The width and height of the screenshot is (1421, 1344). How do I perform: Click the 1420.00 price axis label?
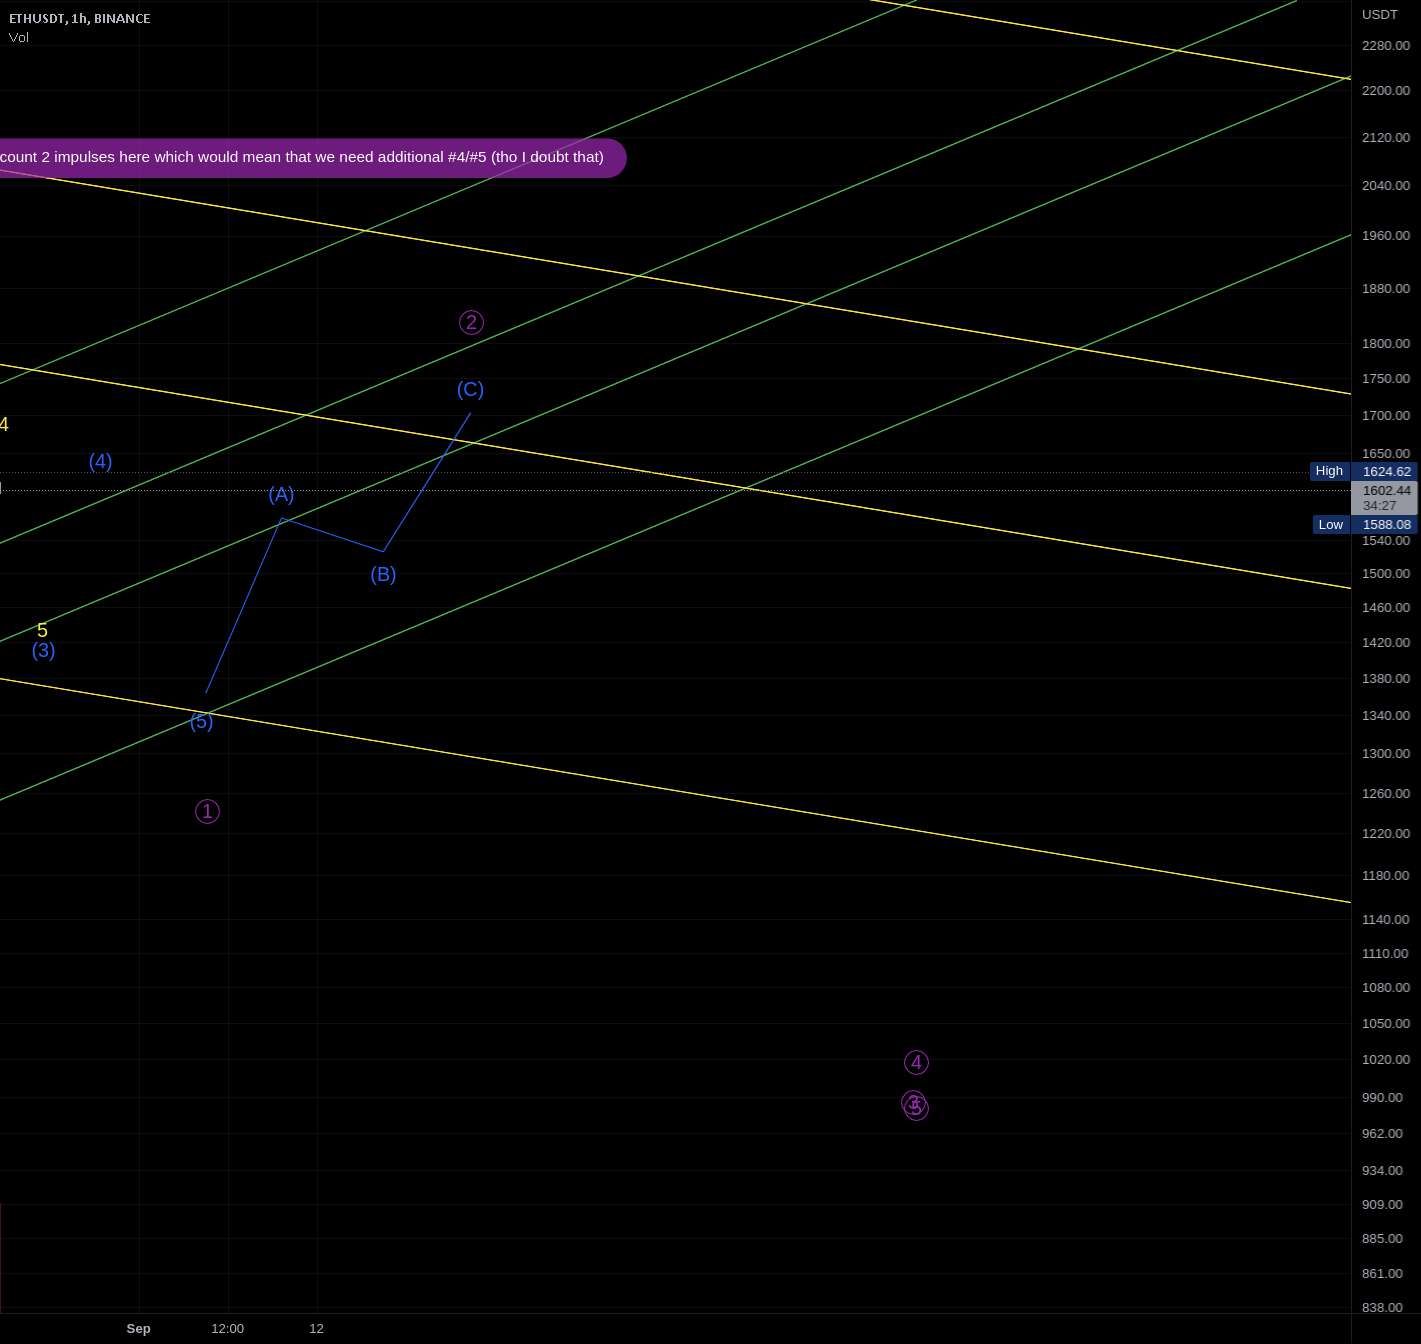pos(1386,643)
